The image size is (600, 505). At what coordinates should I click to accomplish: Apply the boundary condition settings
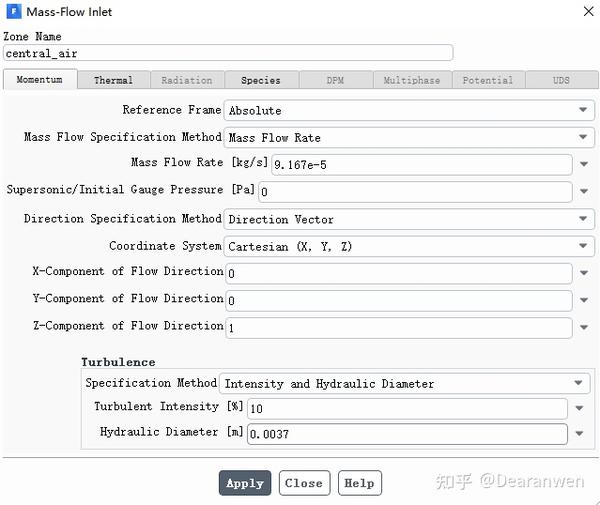point(245,483)
